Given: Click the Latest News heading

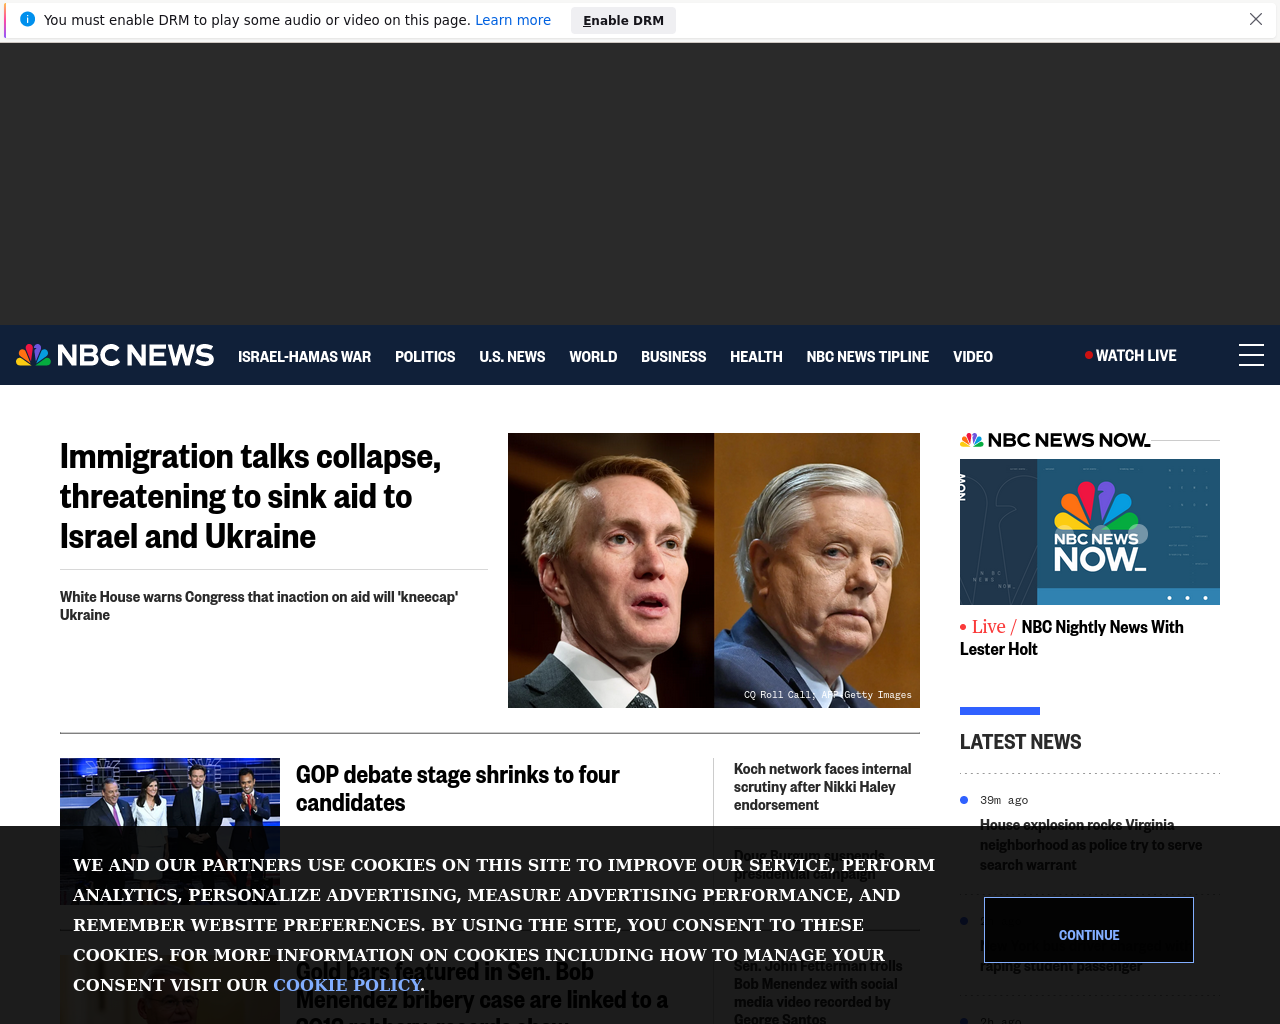Looking at the screenshot, I should pyautogui.click(x=1020, y=741).
